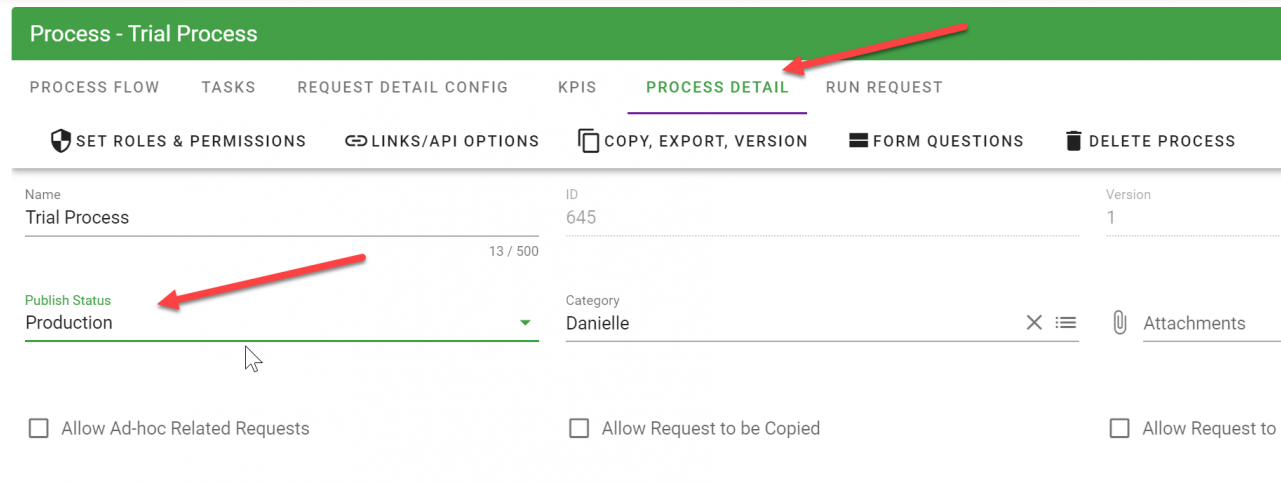Click the Attachments field

[1205, 323]
